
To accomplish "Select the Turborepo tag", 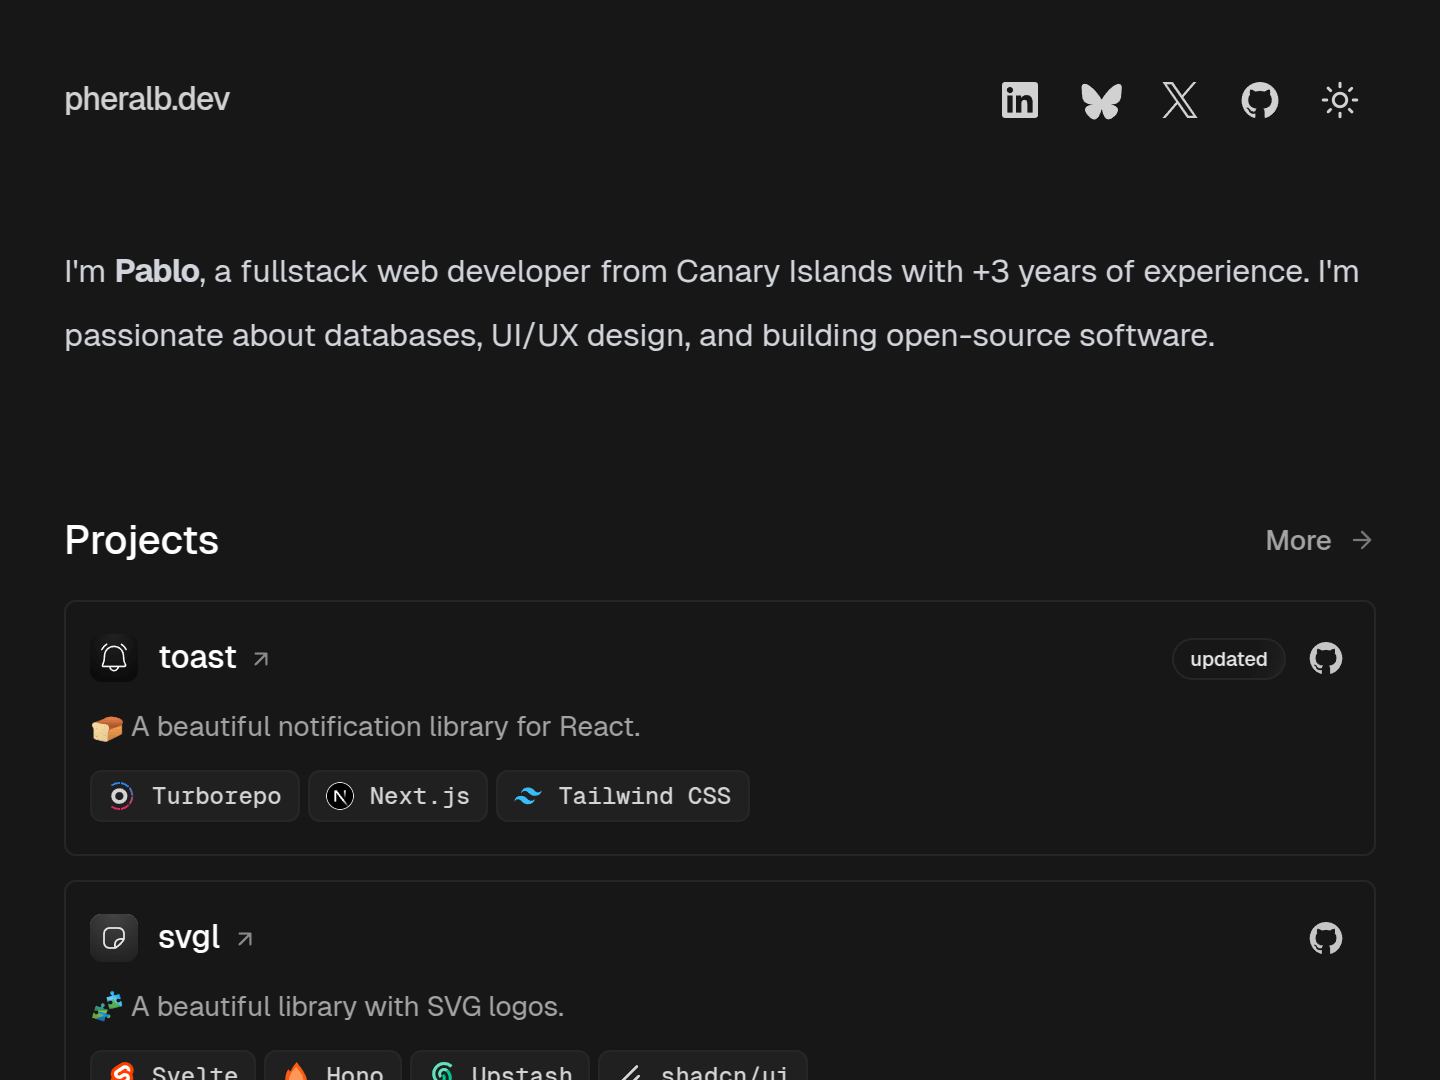I will [195, 796].
